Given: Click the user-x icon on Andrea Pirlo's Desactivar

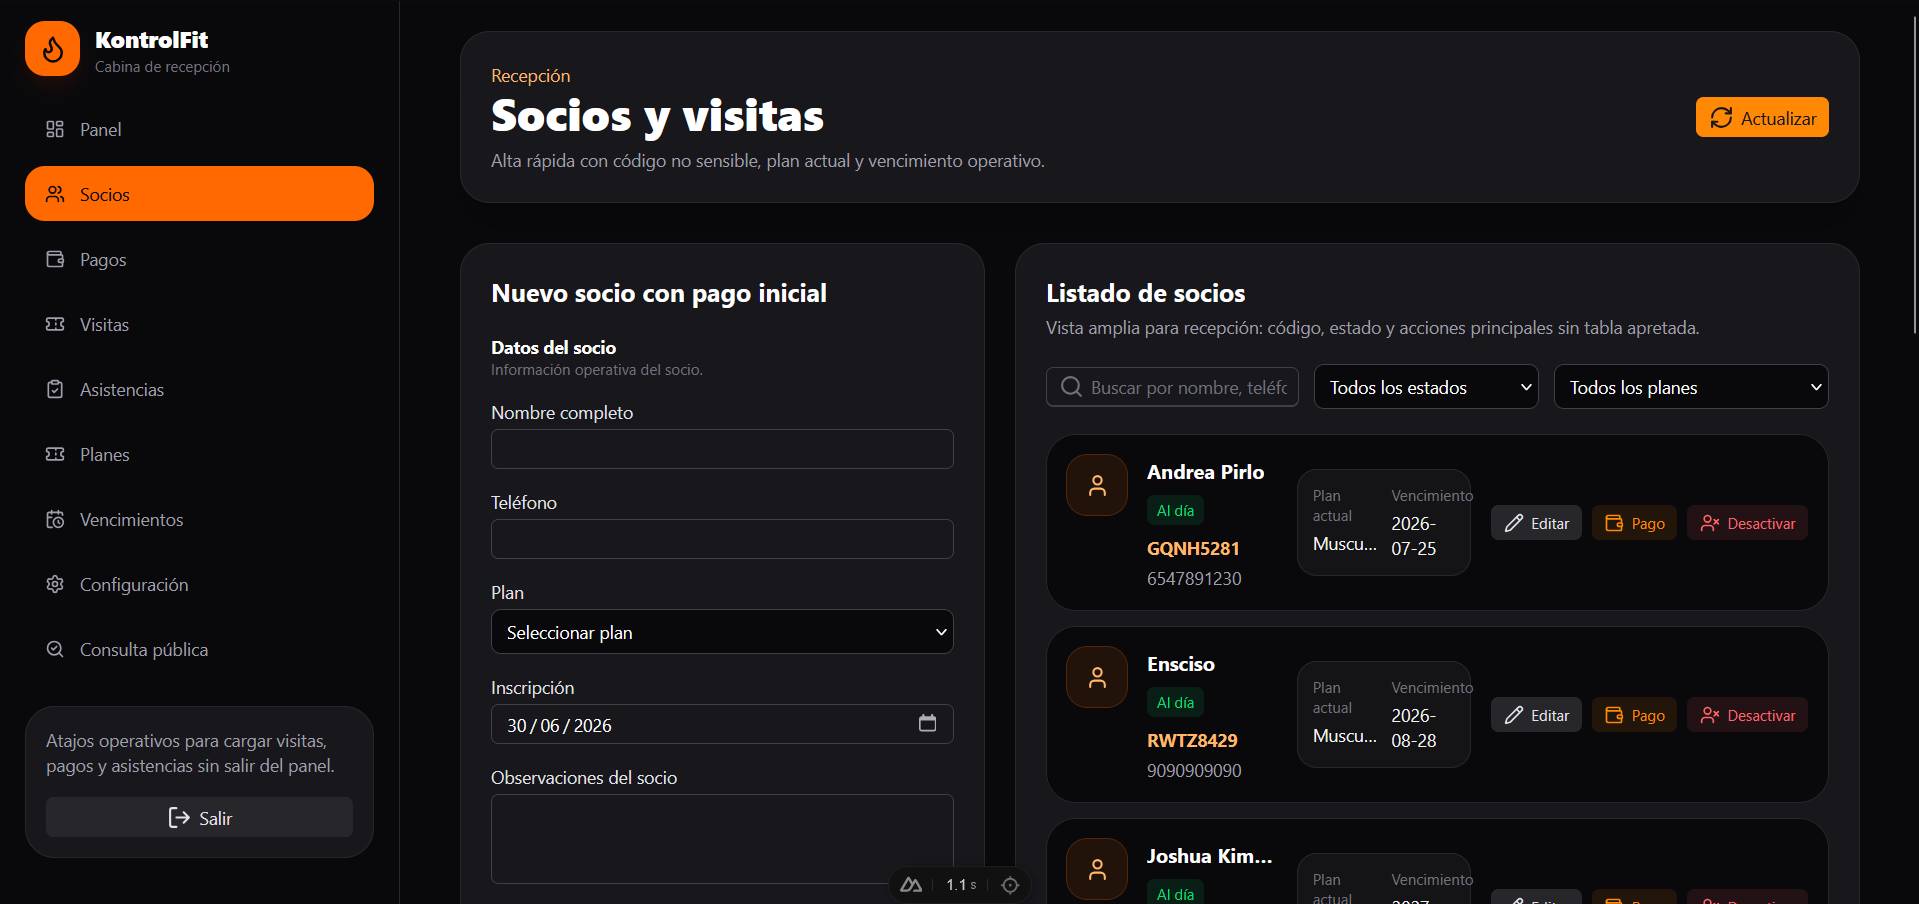Looking at the screenshot, I should point(1710,523).
